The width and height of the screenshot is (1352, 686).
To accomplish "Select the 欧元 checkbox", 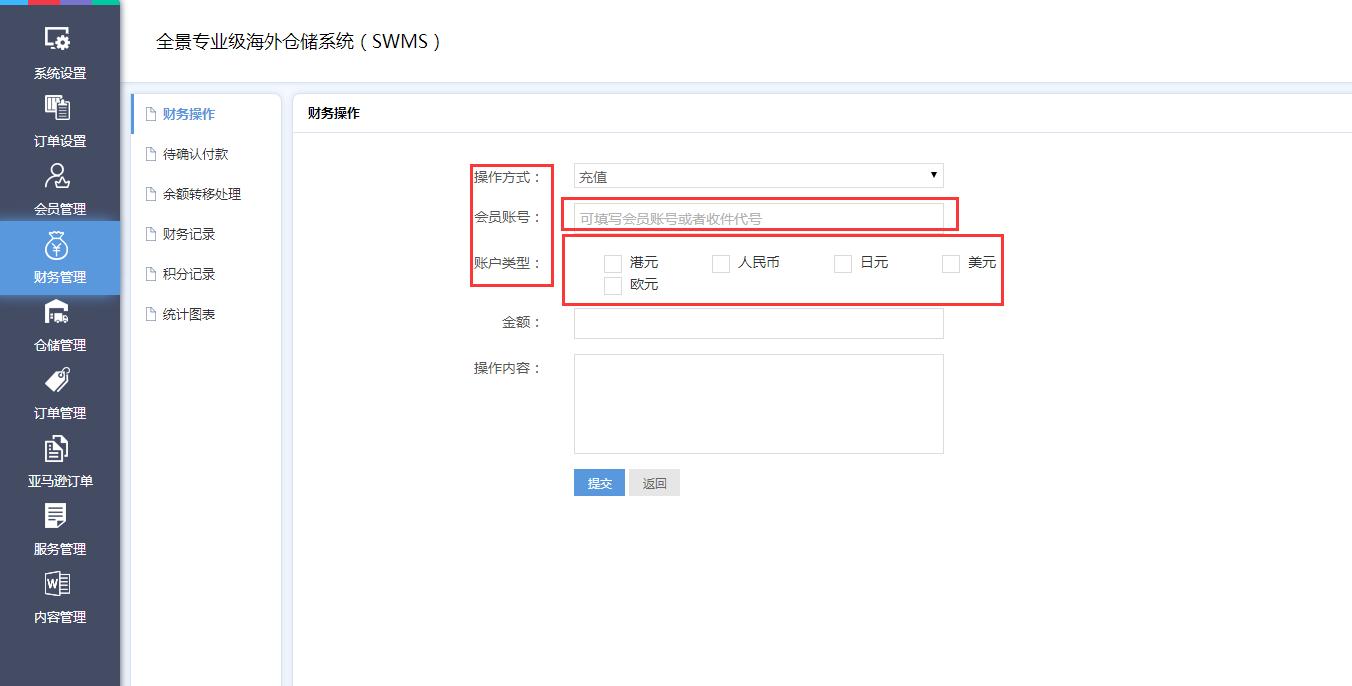I will point(613,284).
